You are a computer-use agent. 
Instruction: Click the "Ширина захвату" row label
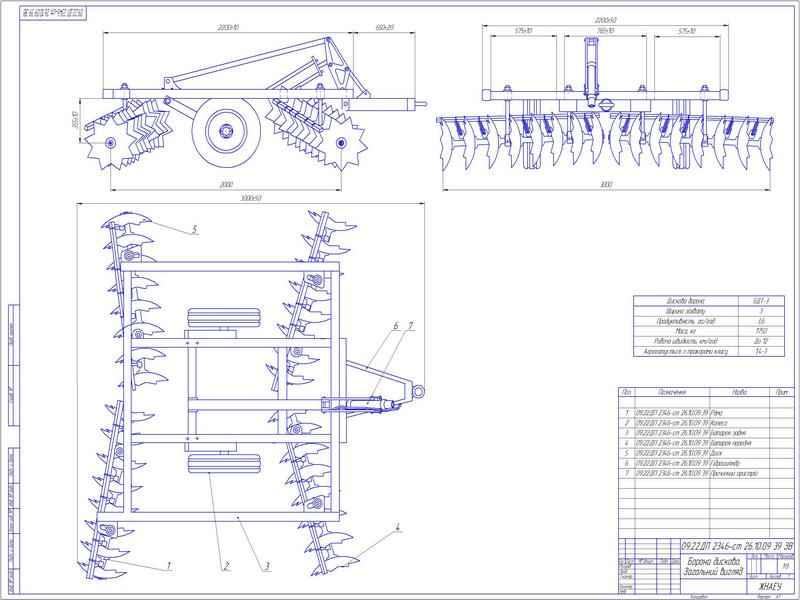685,311
